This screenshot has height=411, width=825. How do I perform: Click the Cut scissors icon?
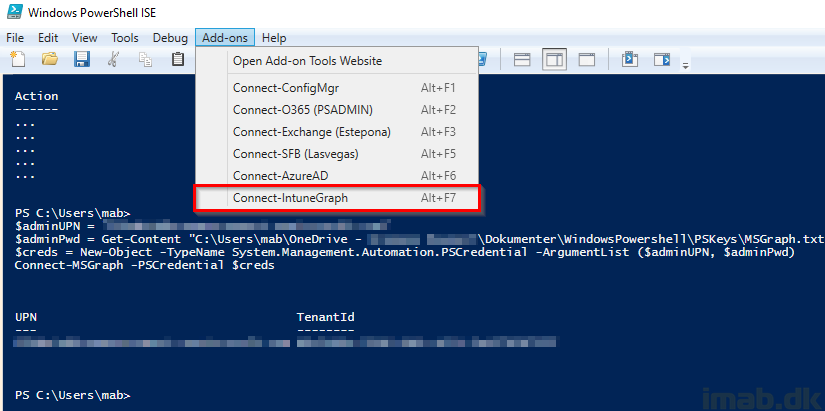(113, 60)
